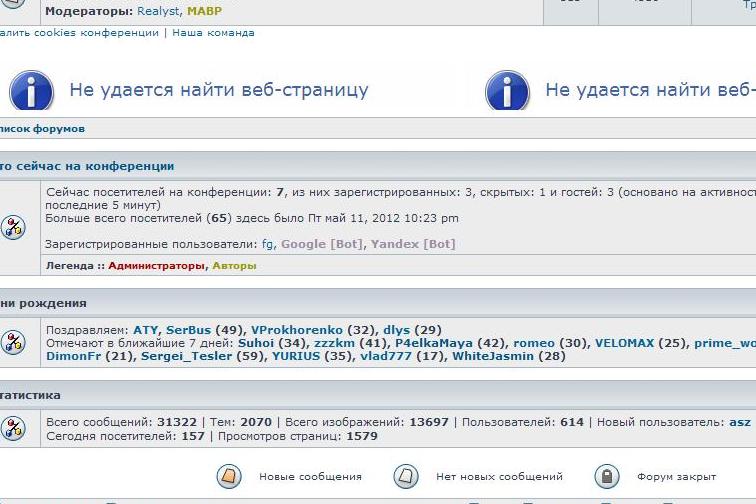756x504 pixels.
Task: Open the Наша команда team page
Action: tap(213, 33)
